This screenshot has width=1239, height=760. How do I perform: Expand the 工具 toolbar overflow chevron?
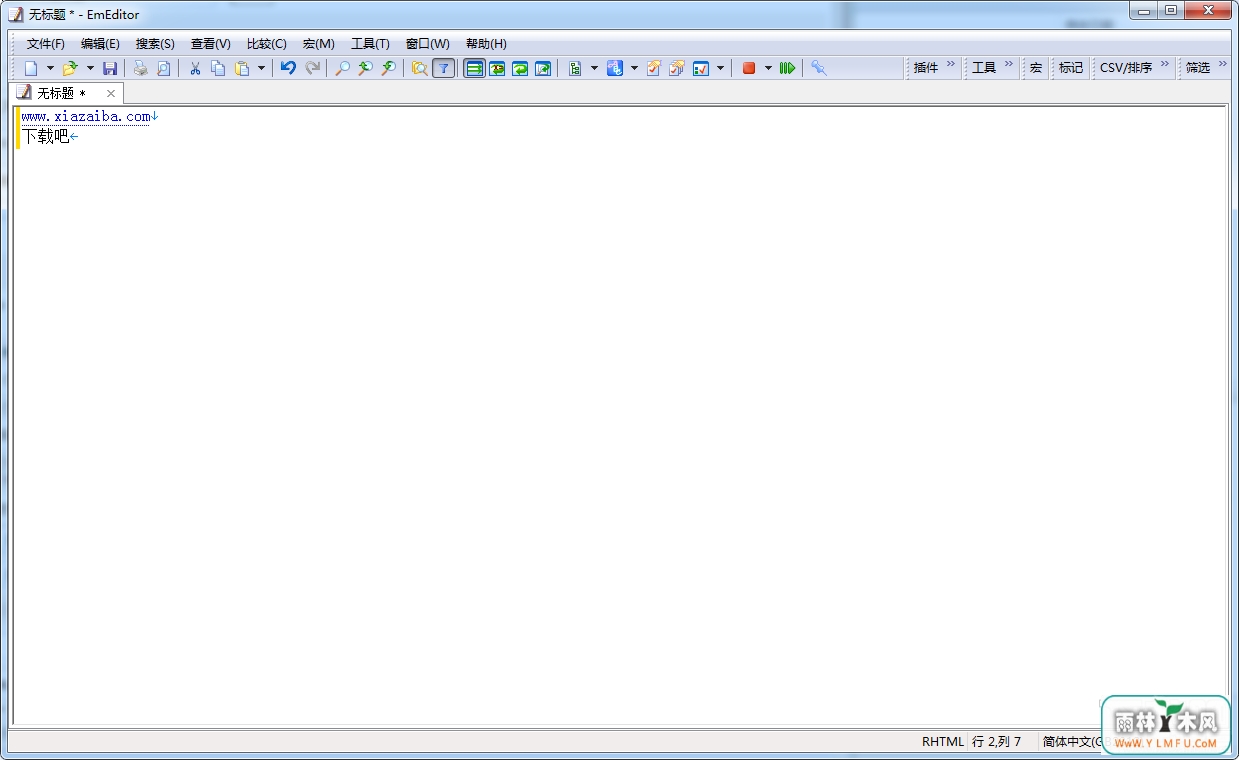pyautogui.click(x=1009, y=64)
